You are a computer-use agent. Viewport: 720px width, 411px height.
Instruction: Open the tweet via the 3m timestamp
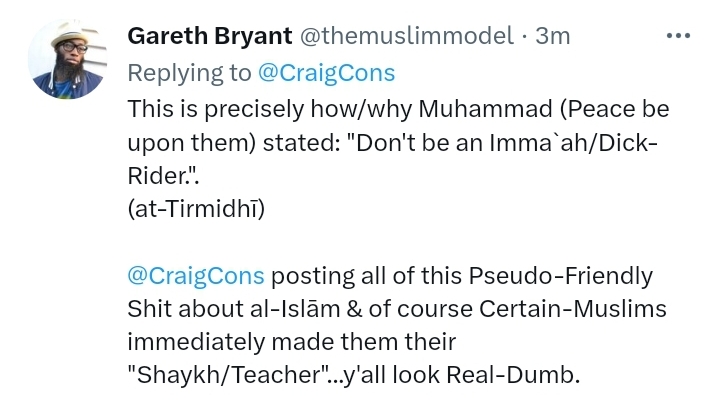tap(553, 37)
